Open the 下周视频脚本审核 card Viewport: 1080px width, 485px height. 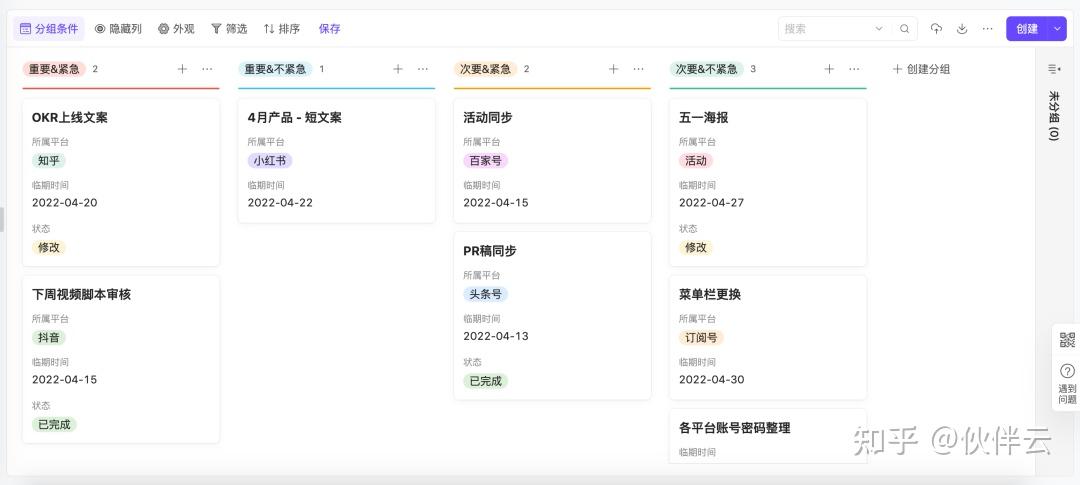tap(121, 359)
